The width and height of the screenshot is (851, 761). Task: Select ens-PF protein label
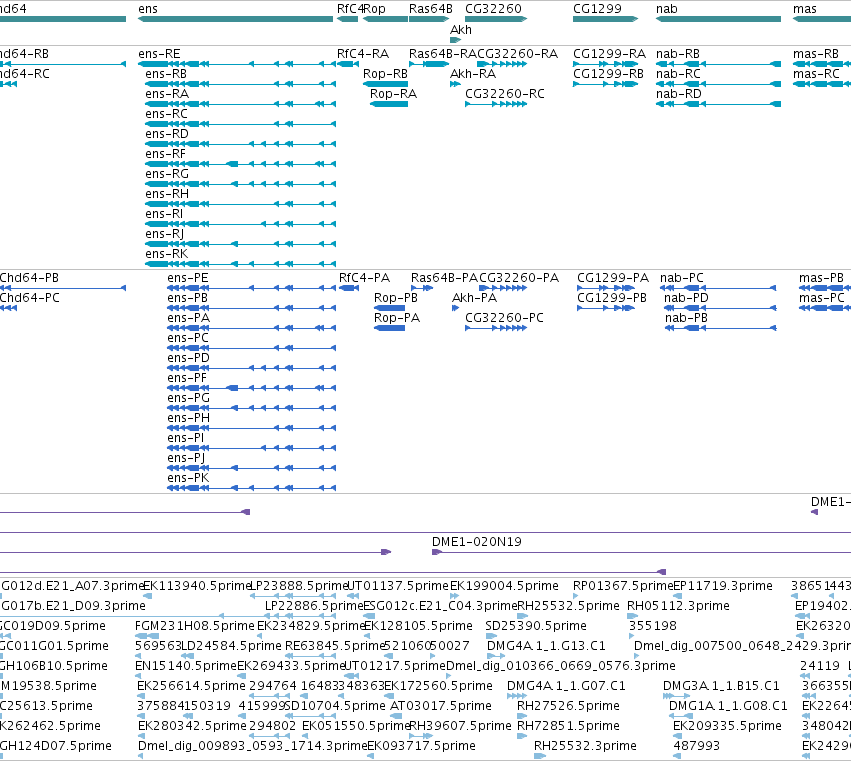pyautogui.click(x=187, y=378)
